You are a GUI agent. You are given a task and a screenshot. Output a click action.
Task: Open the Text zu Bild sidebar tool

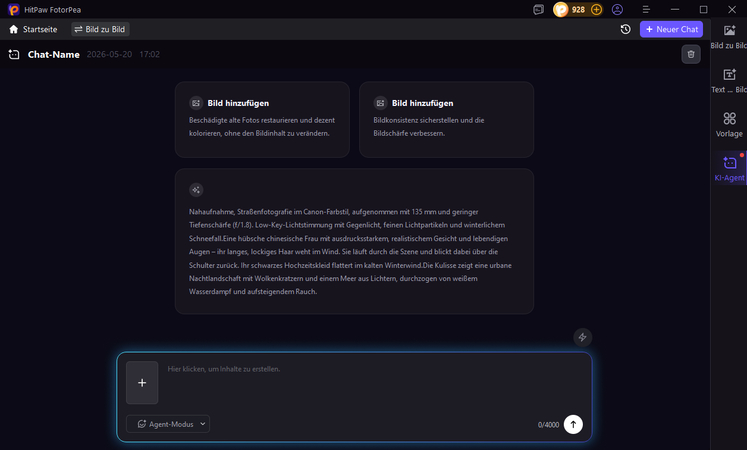coord(729,81)
